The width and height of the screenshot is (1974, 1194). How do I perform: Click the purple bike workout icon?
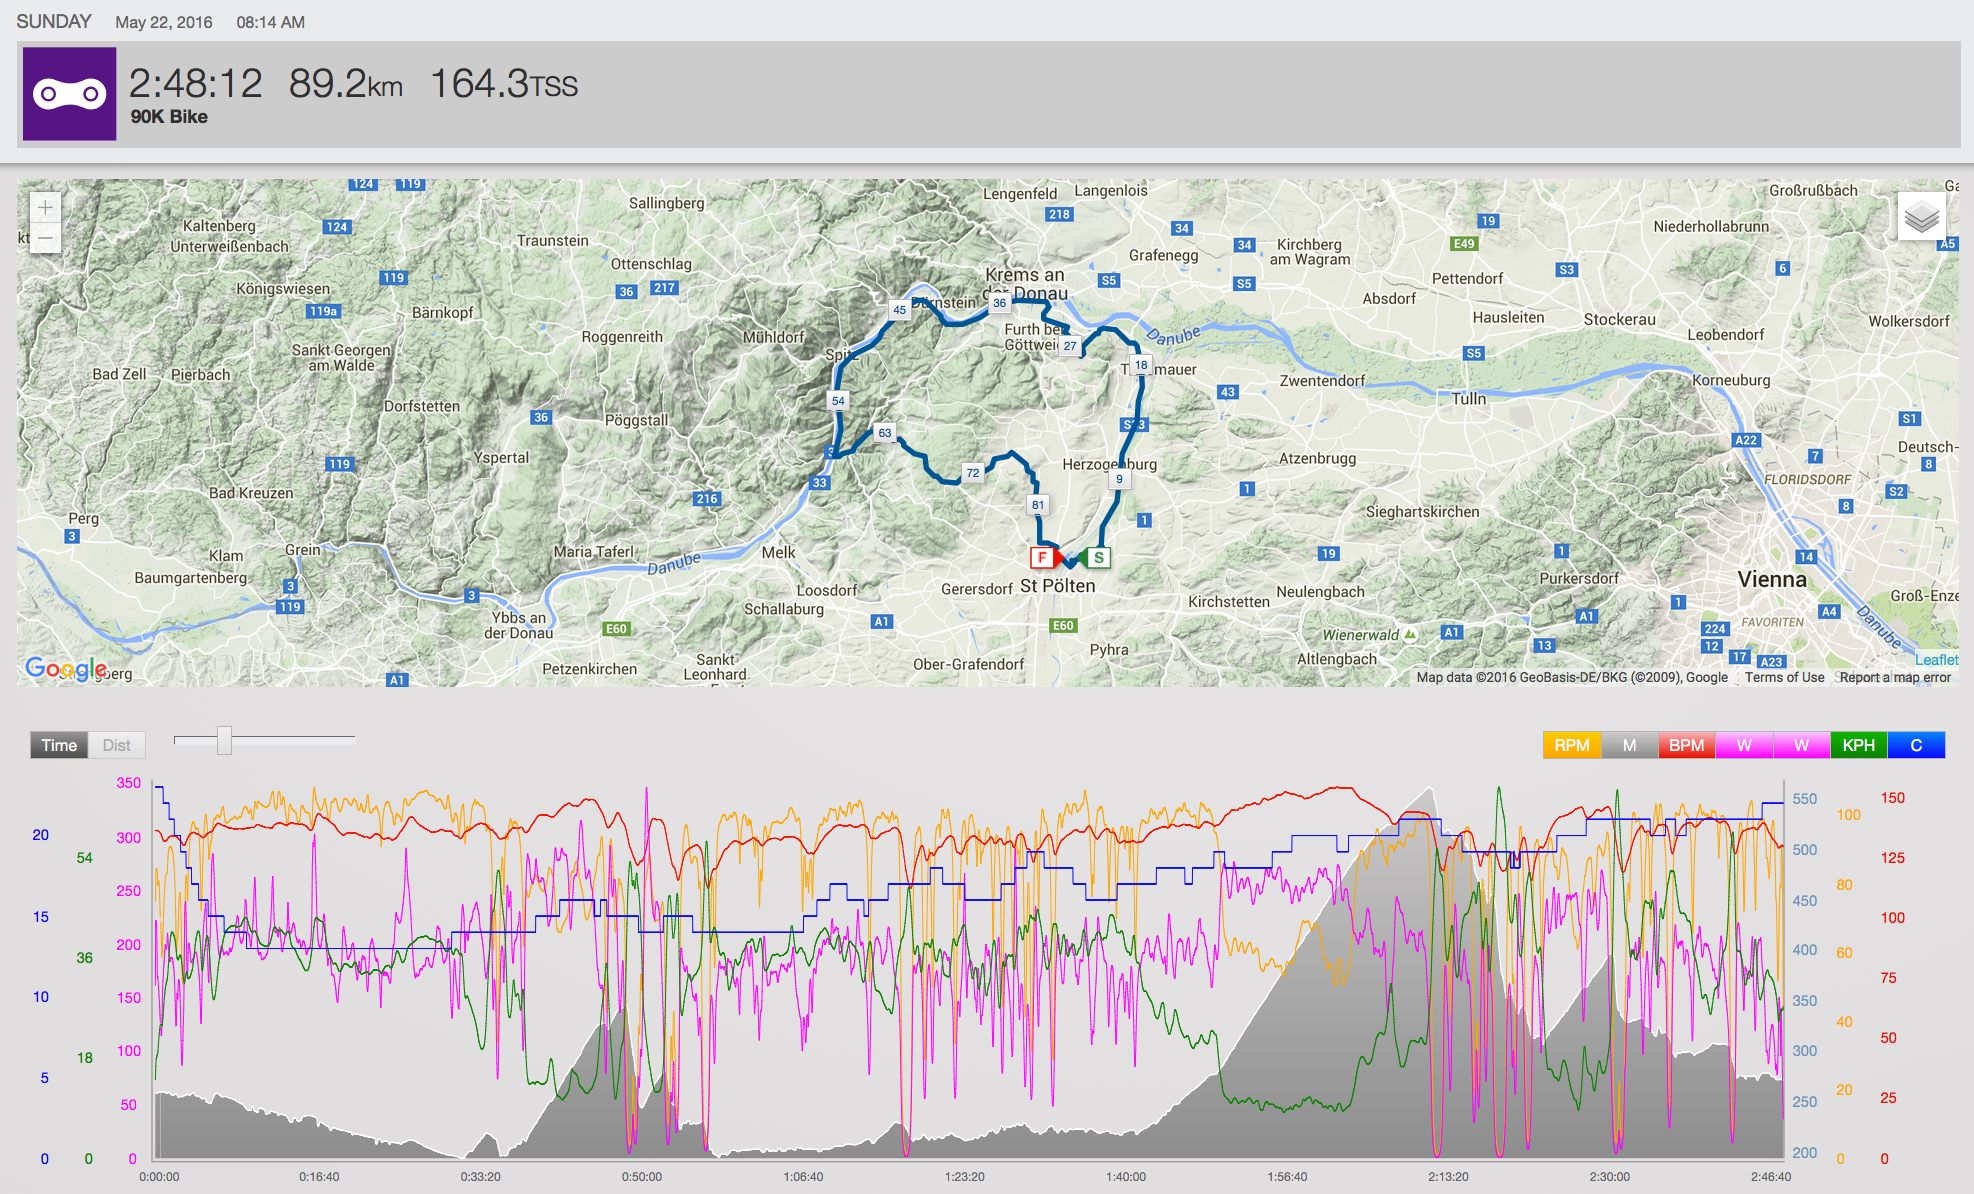69,94
